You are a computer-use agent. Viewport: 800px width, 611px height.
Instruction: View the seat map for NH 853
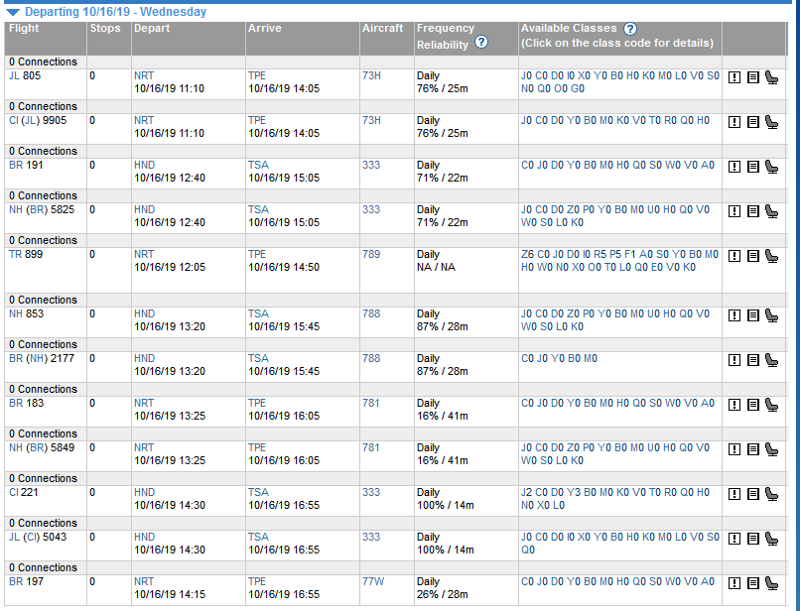coord(772,316)
